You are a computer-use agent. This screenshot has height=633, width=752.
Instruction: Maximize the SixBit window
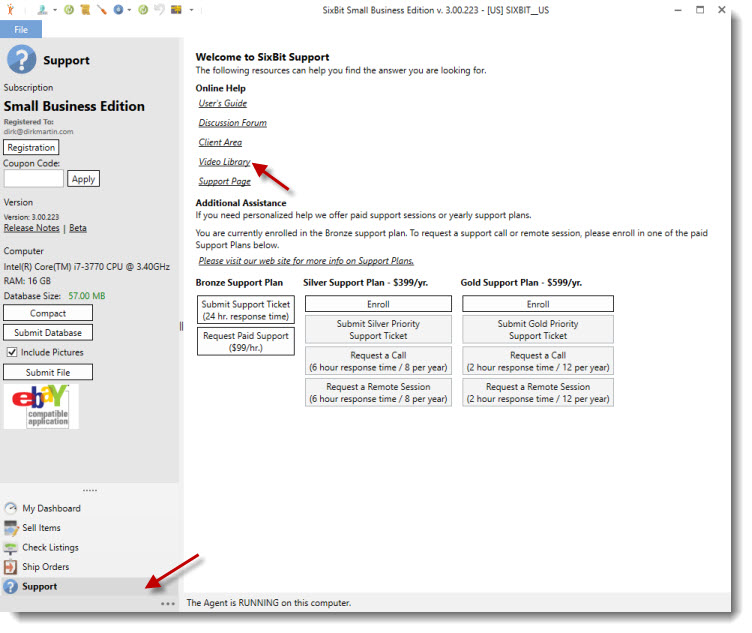700,10
